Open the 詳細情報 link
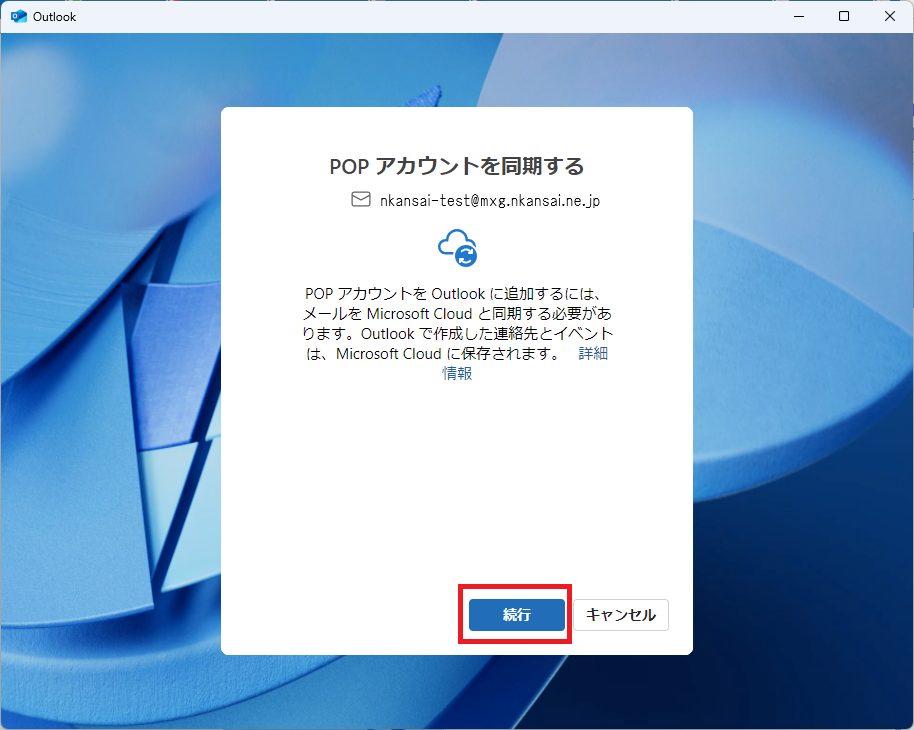Viewport: 914px width, 730px height. click(593, 353)
